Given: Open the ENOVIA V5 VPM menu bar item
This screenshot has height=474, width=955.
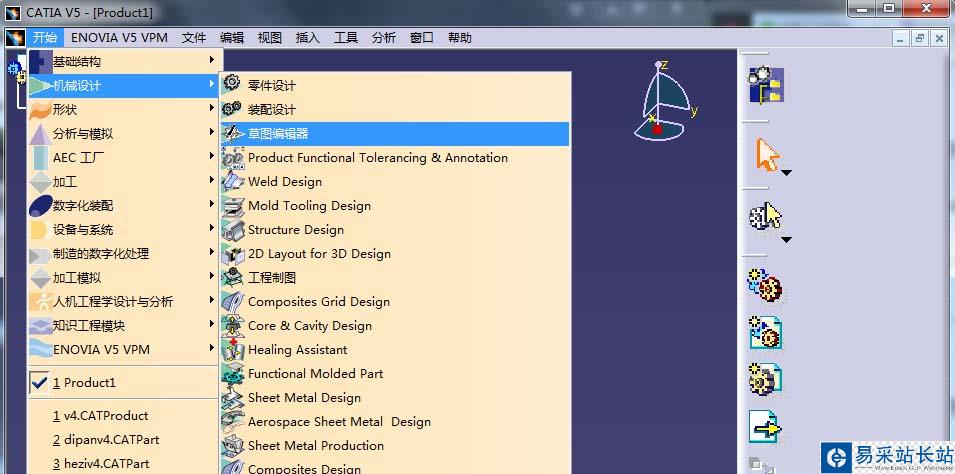Looking at the screenshot, I should coord(119,38).
